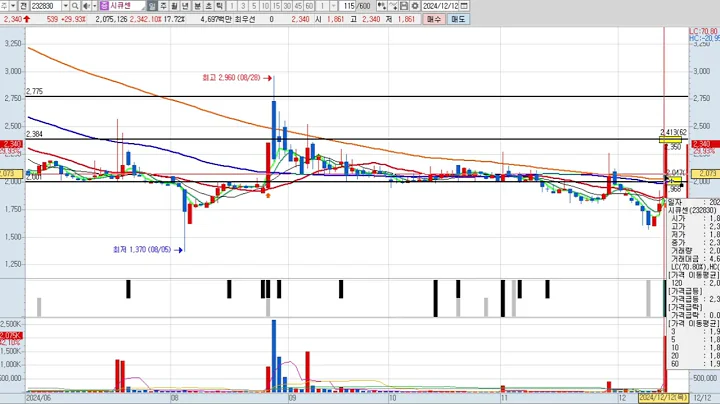Click 최우선 label in quote bar
Image resolution: width=720 pixels, height=404 pixels.
244,19
